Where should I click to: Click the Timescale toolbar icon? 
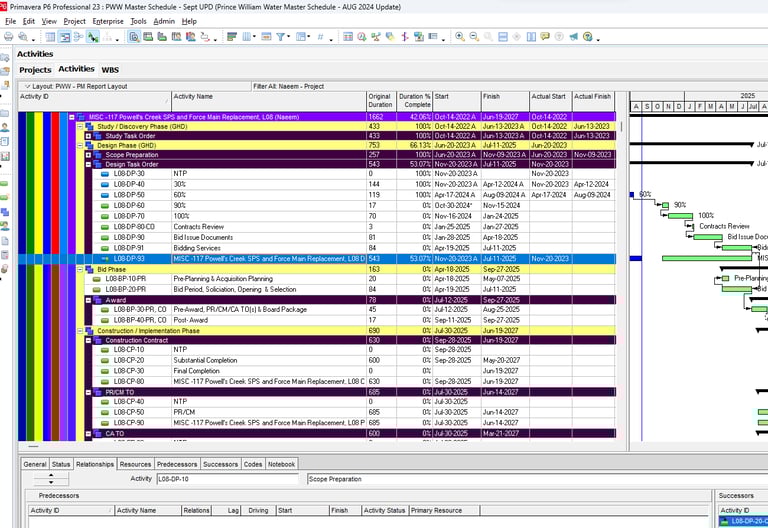pos(266,37)
